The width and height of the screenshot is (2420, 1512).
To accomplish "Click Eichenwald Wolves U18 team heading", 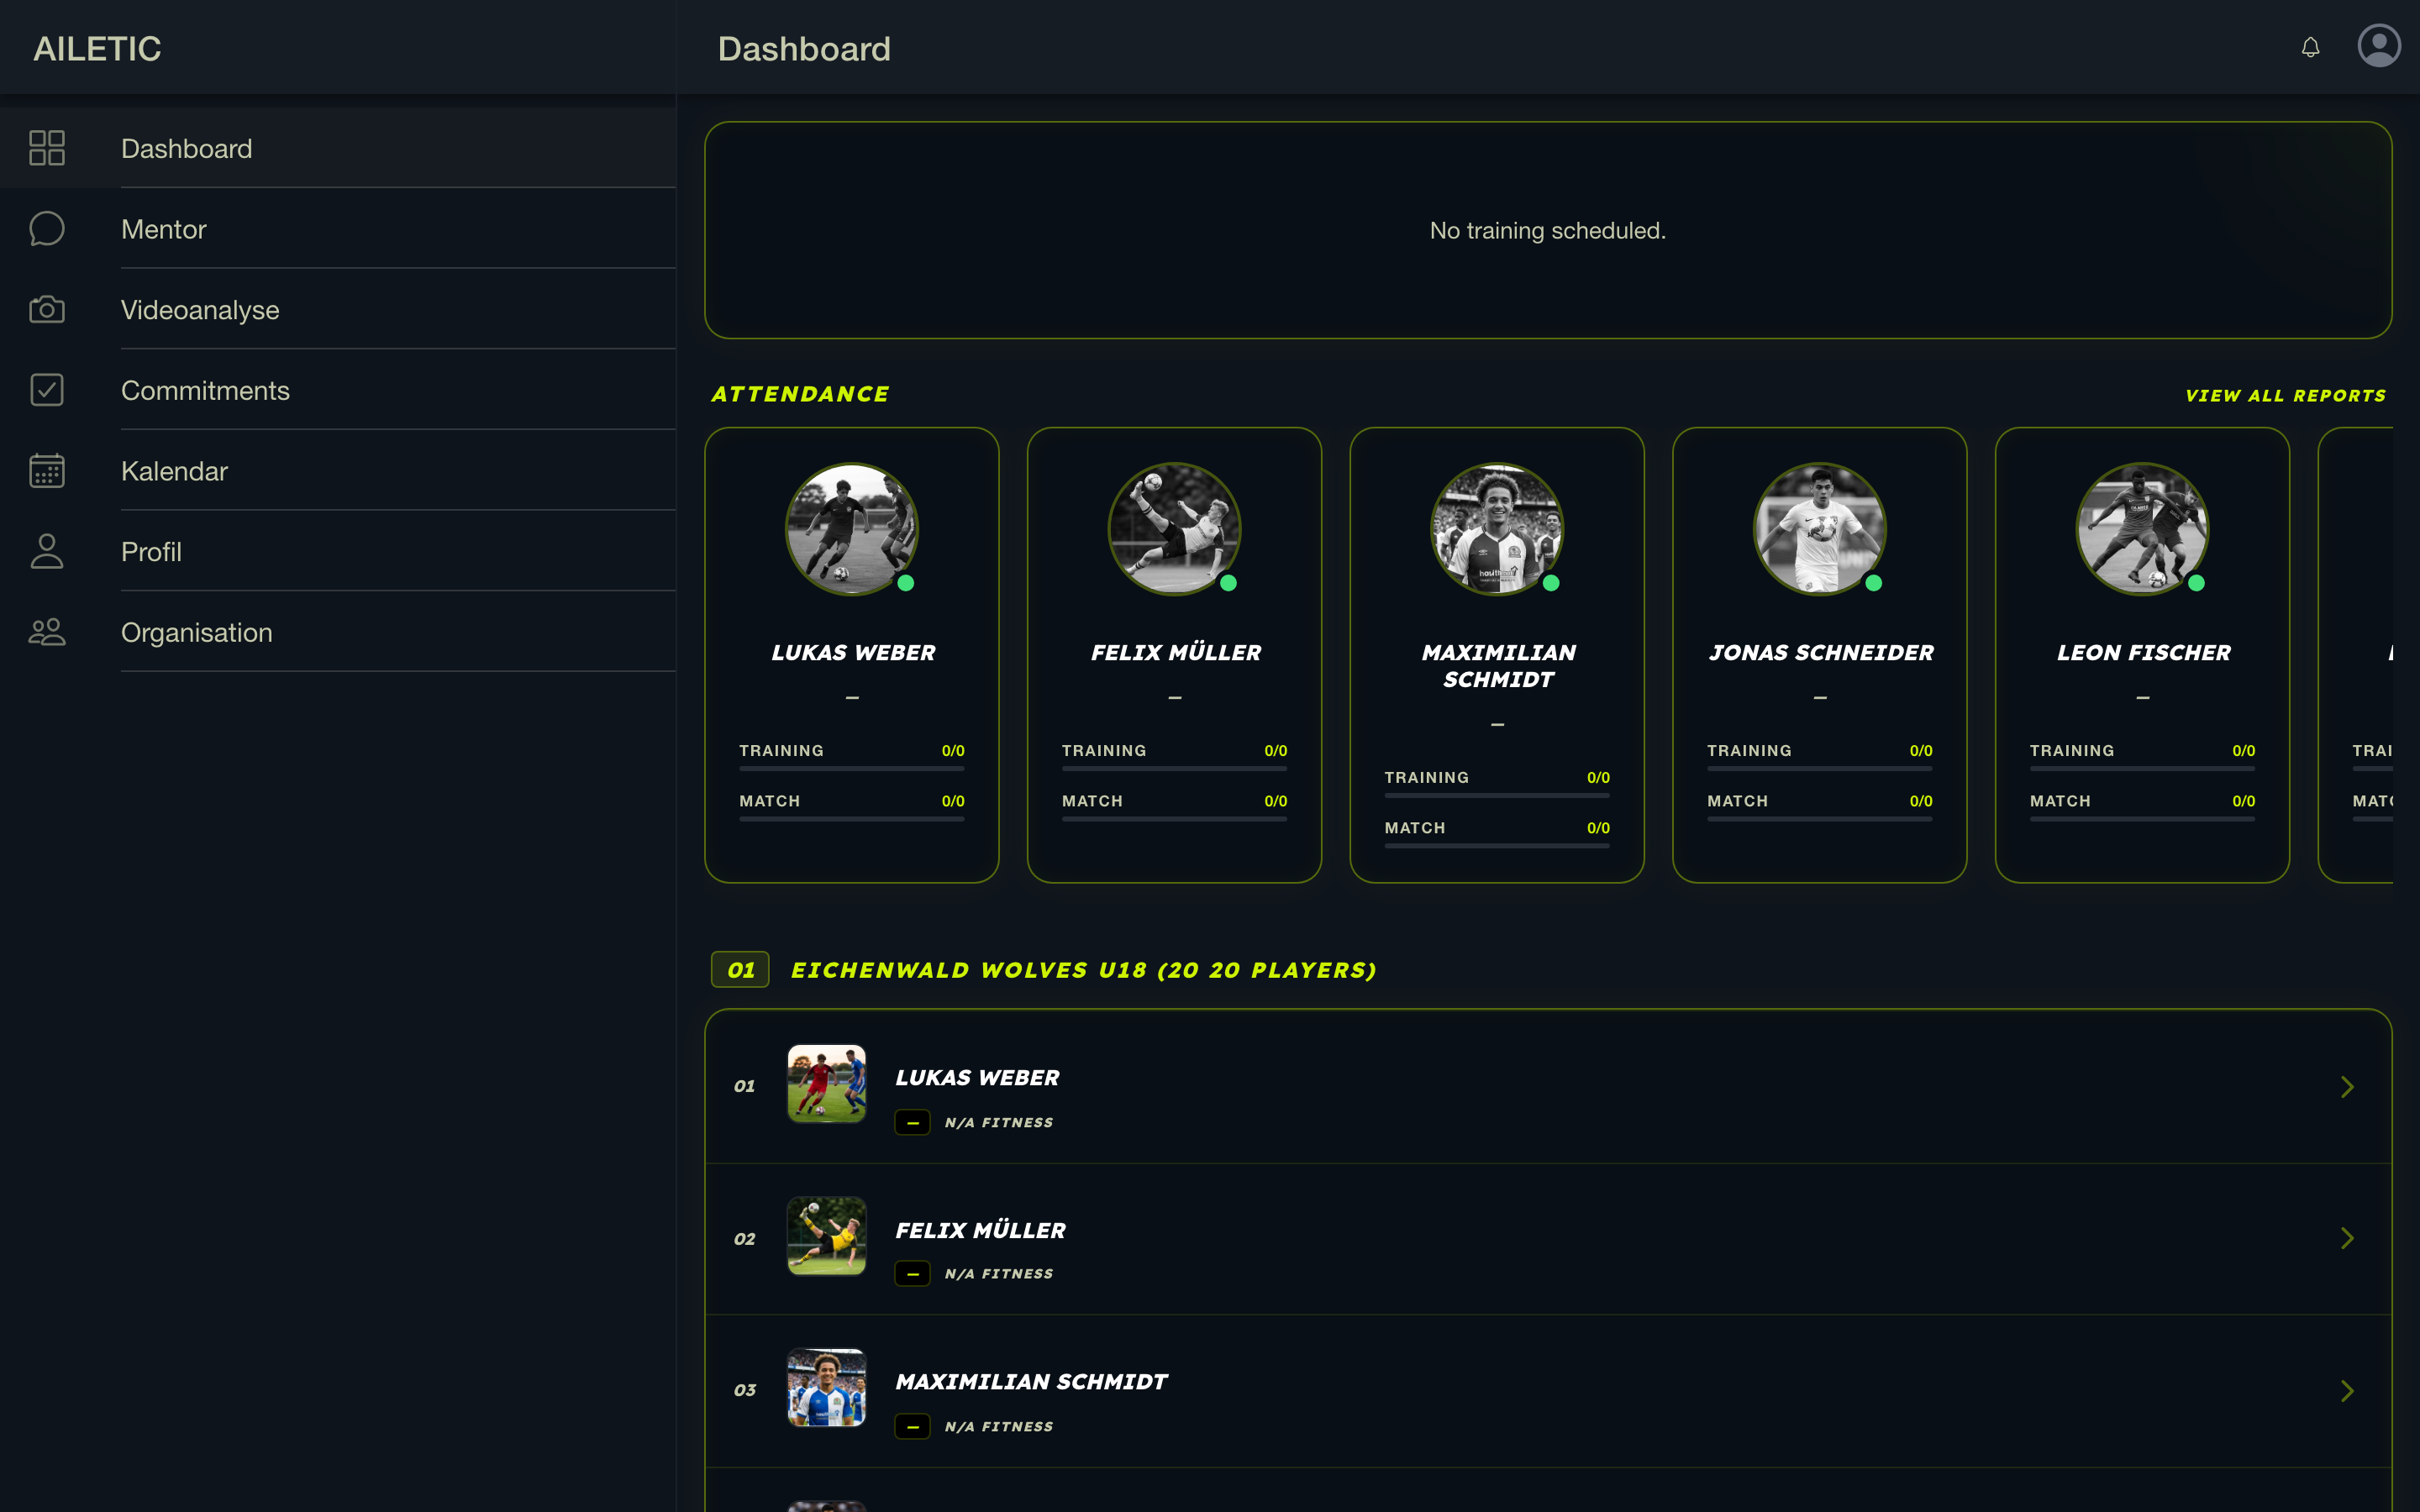I will 1083,971.
